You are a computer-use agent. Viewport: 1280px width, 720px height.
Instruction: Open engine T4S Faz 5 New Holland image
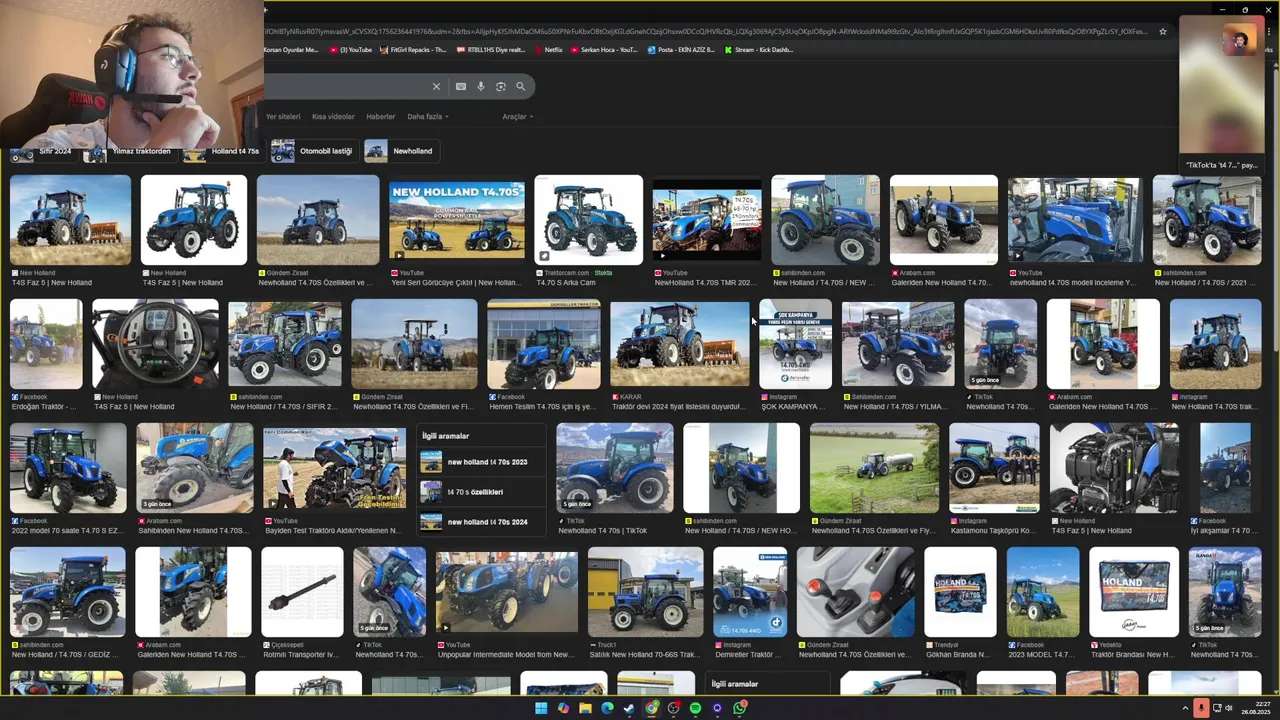[1114, 468]
